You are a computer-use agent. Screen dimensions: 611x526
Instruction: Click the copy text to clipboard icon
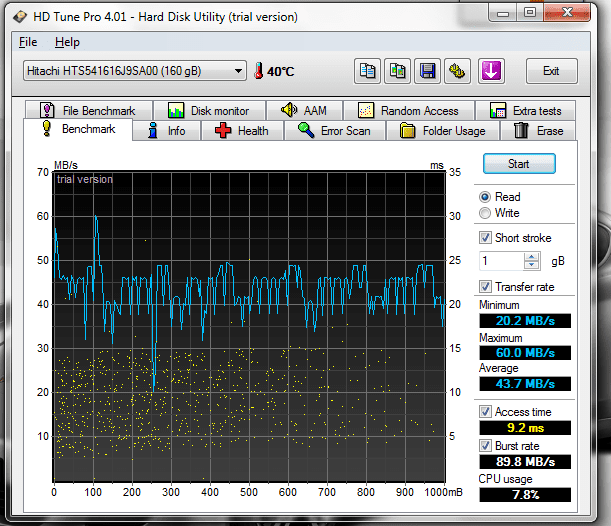tap(369, 71)
